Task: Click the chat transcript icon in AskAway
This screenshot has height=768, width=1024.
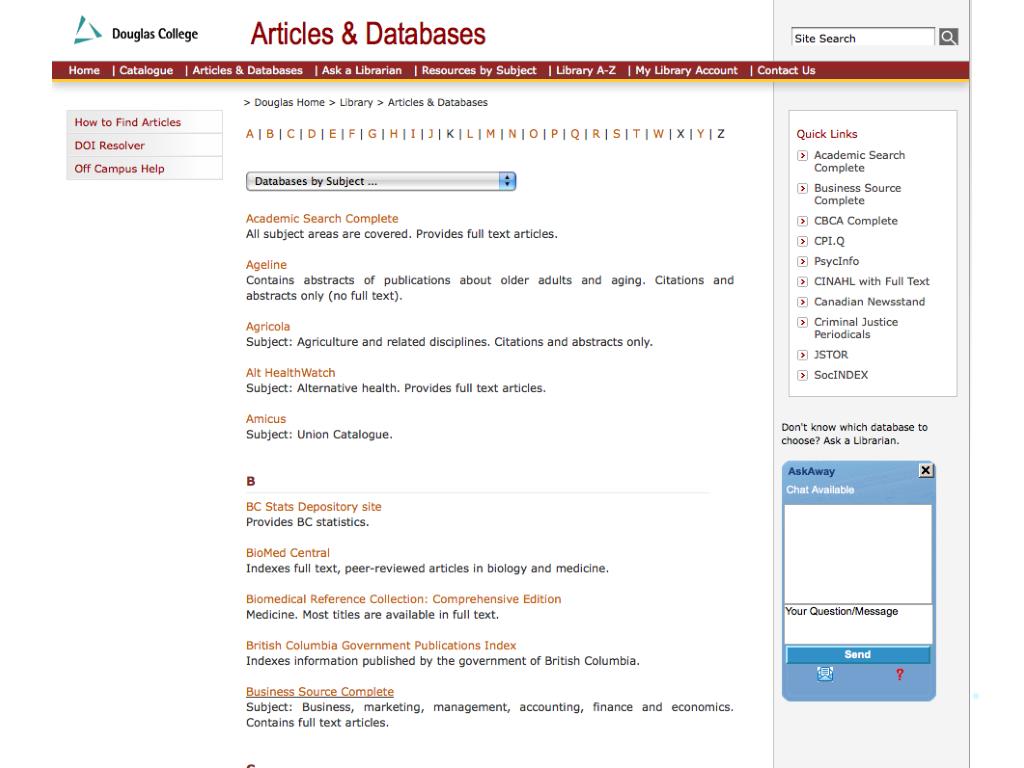Action: pyautogui.click(x=825, y=673)
